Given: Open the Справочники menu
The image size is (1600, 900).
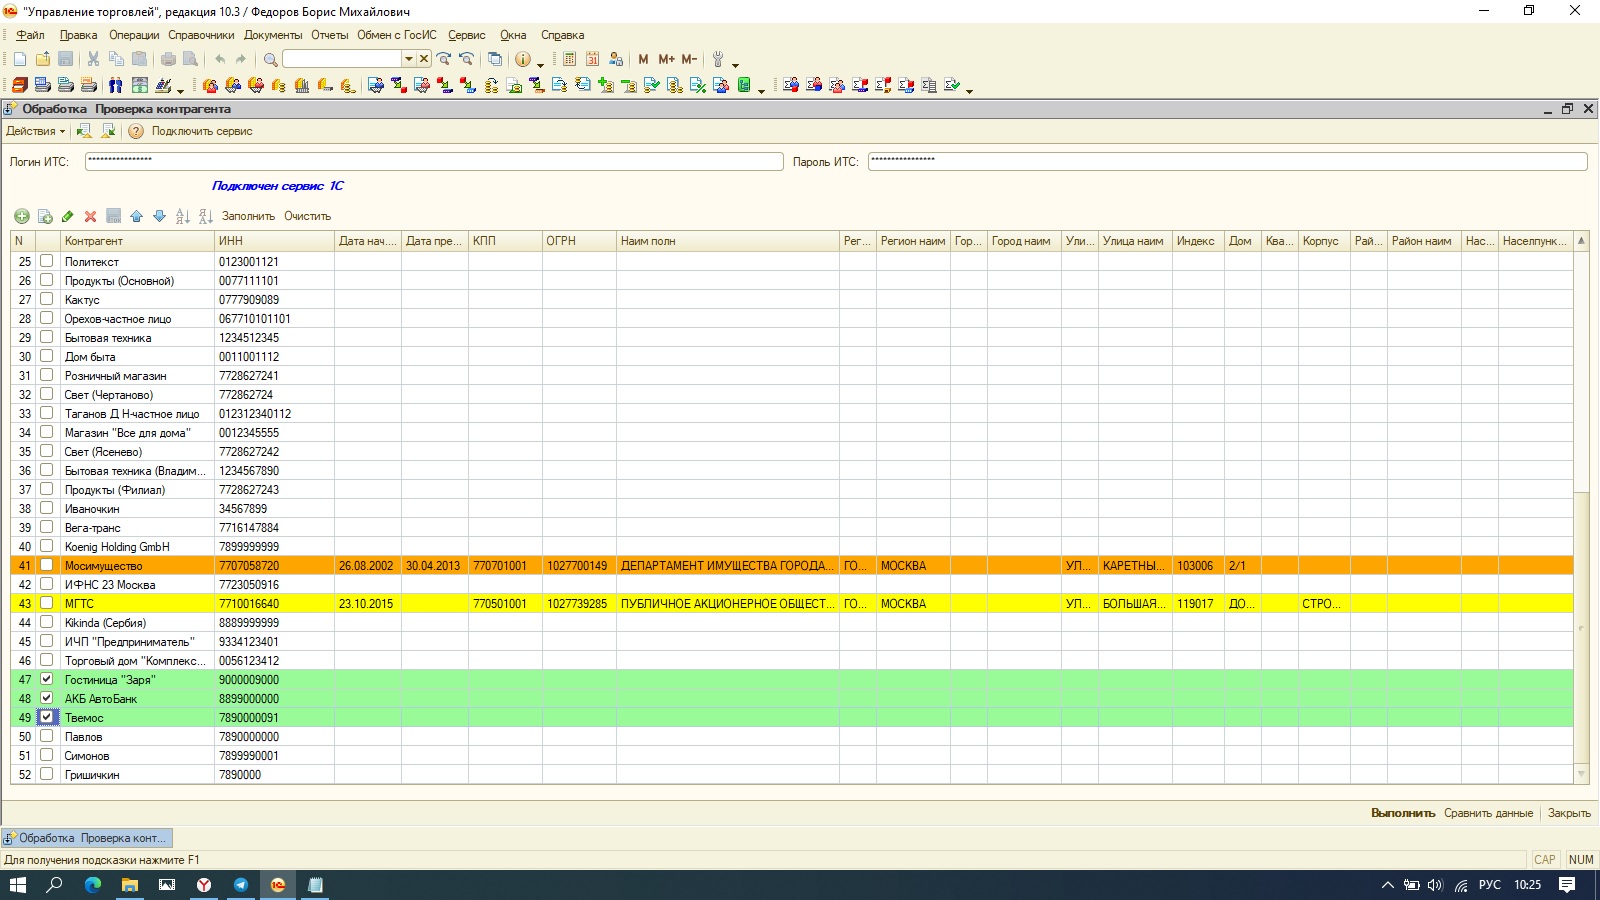Looking at the screenshot, I should pyautogui.click(x=201, y=35).
